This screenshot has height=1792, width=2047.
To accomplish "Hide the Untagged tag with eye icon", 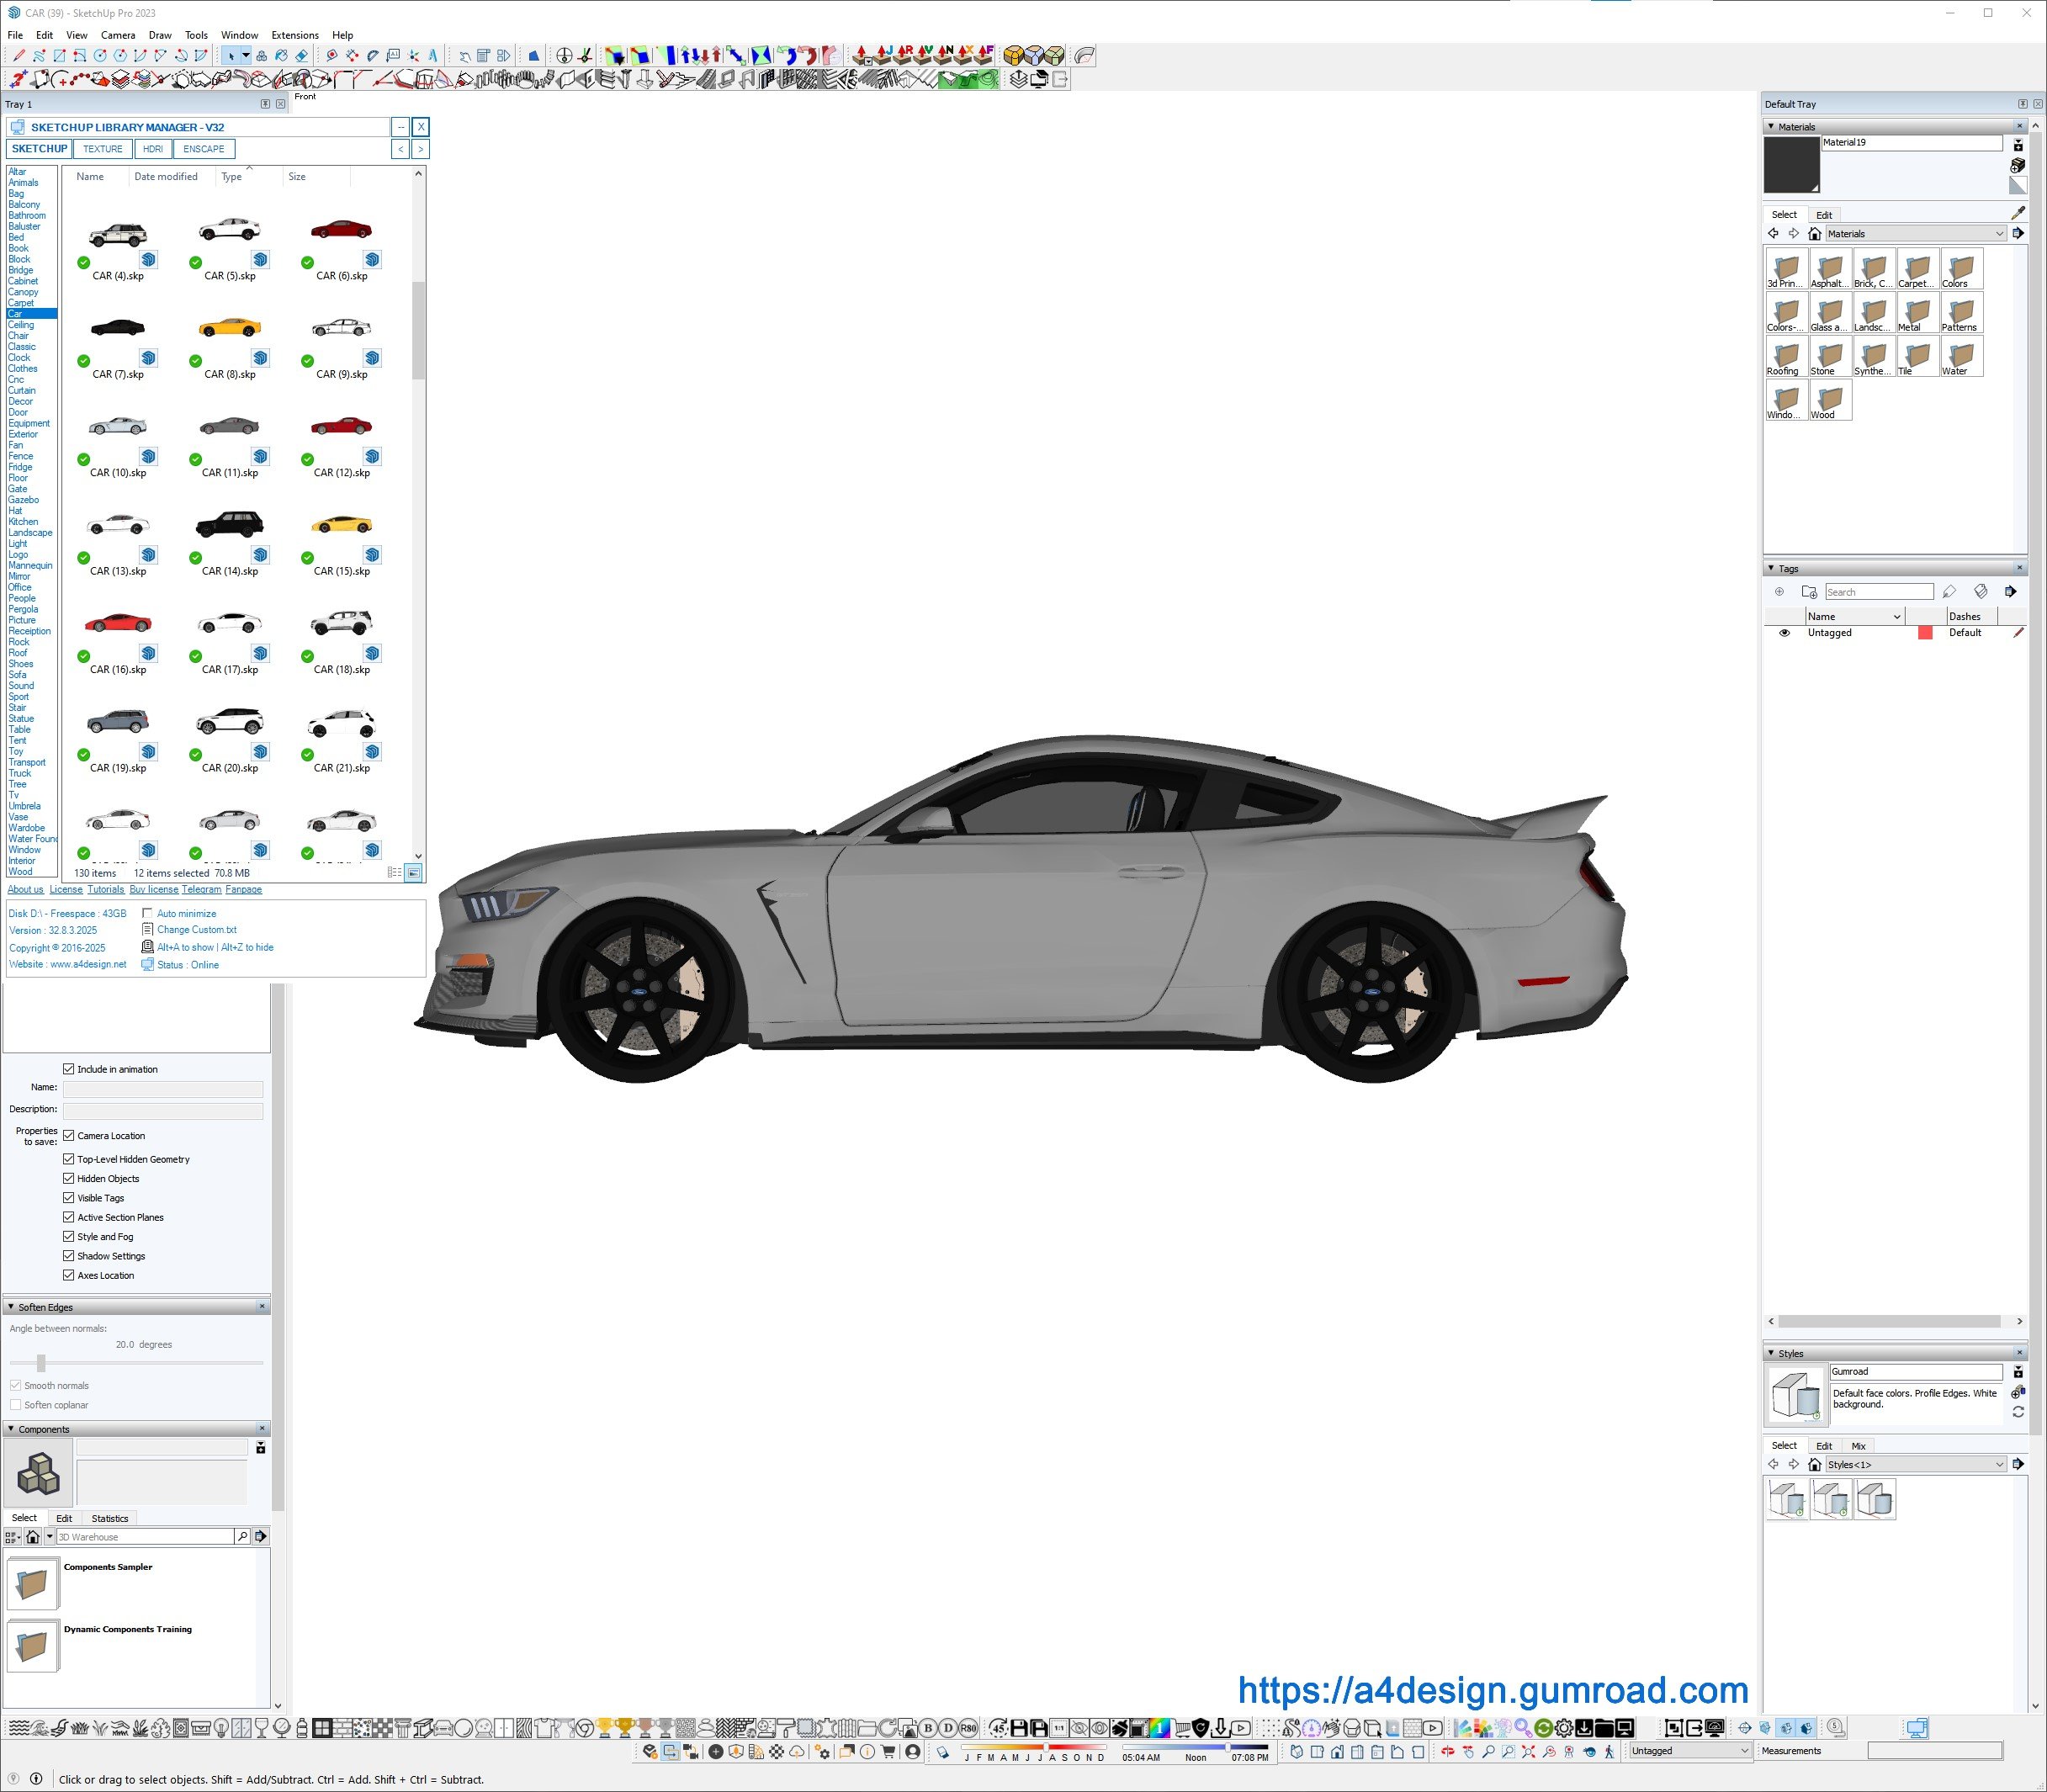I will click(1783, 633).
